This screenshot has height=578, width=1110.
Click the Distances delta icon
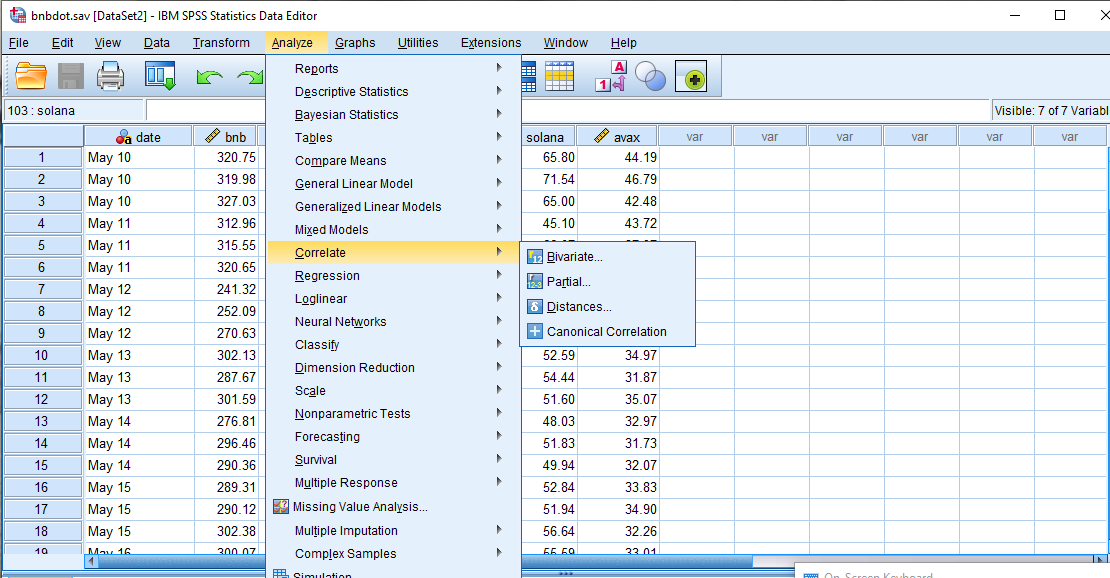click(535, 307)
